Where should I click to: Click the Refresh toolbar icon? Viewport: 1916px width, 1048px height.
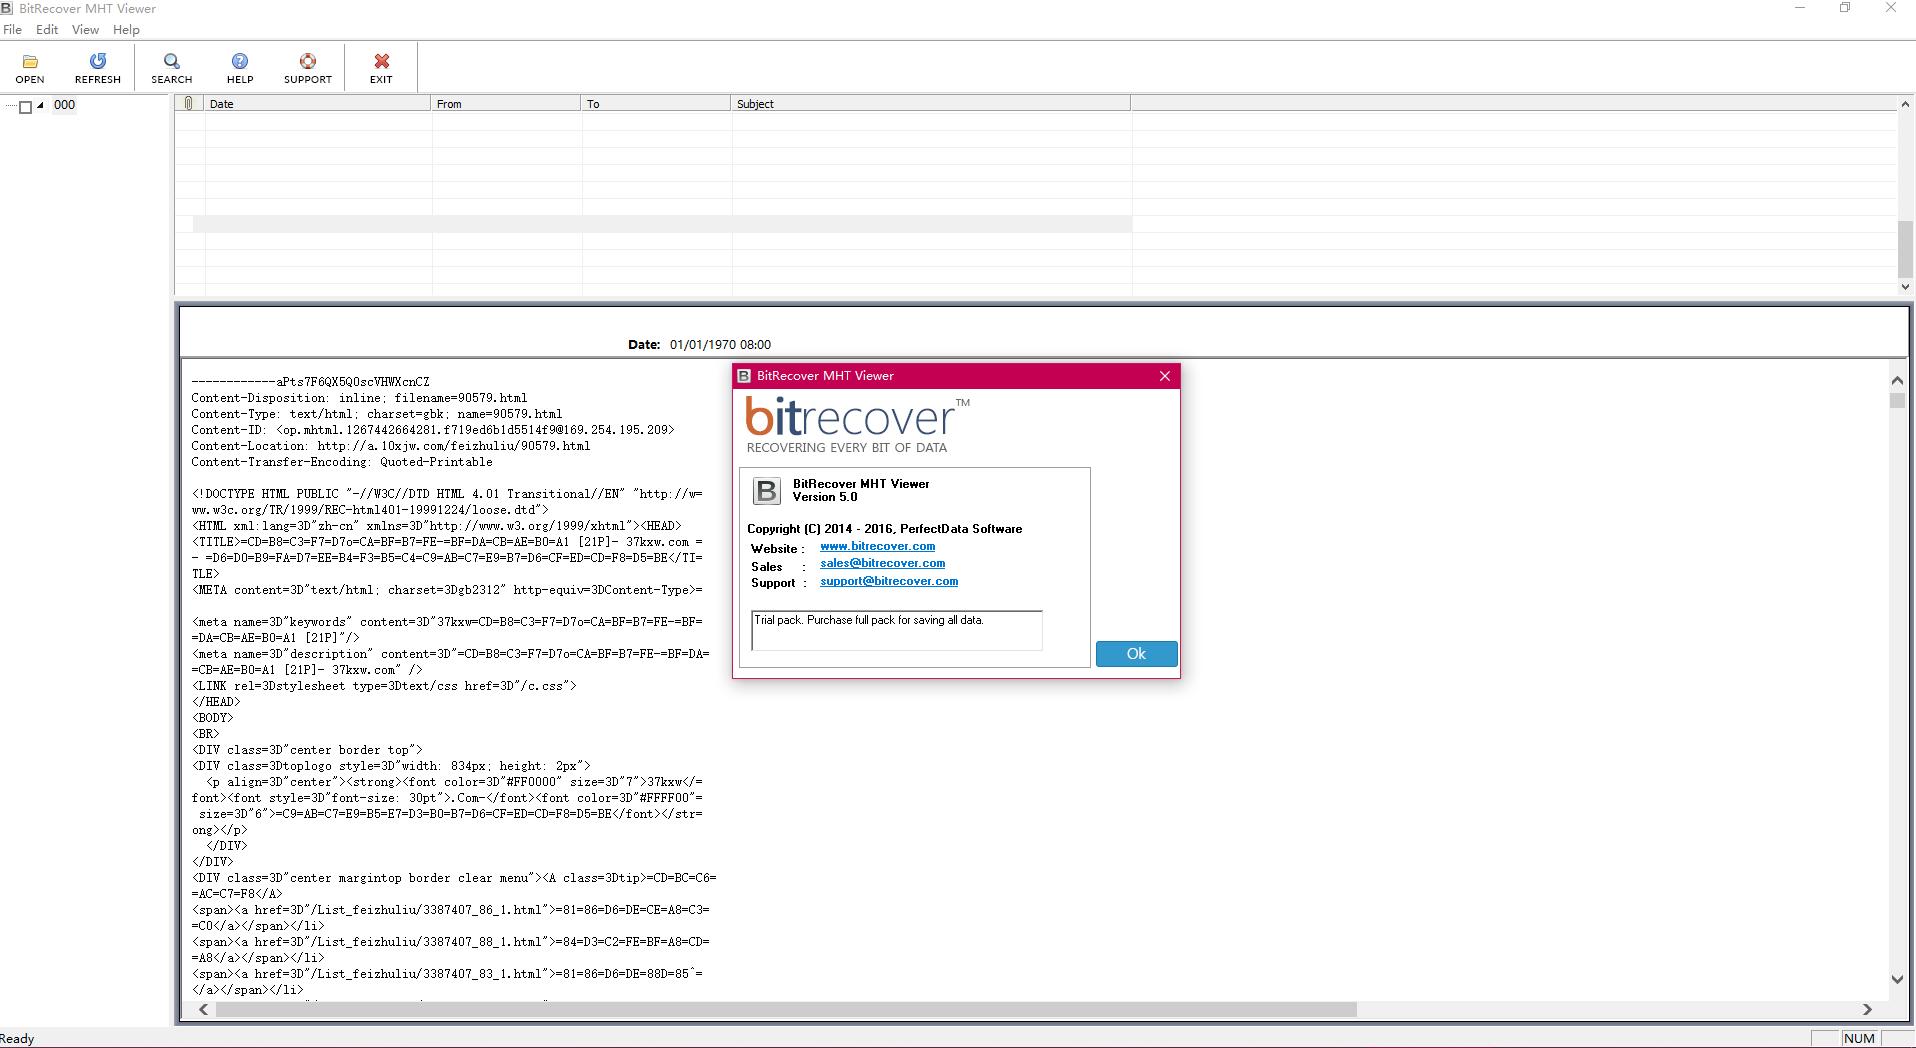[97, 62]
